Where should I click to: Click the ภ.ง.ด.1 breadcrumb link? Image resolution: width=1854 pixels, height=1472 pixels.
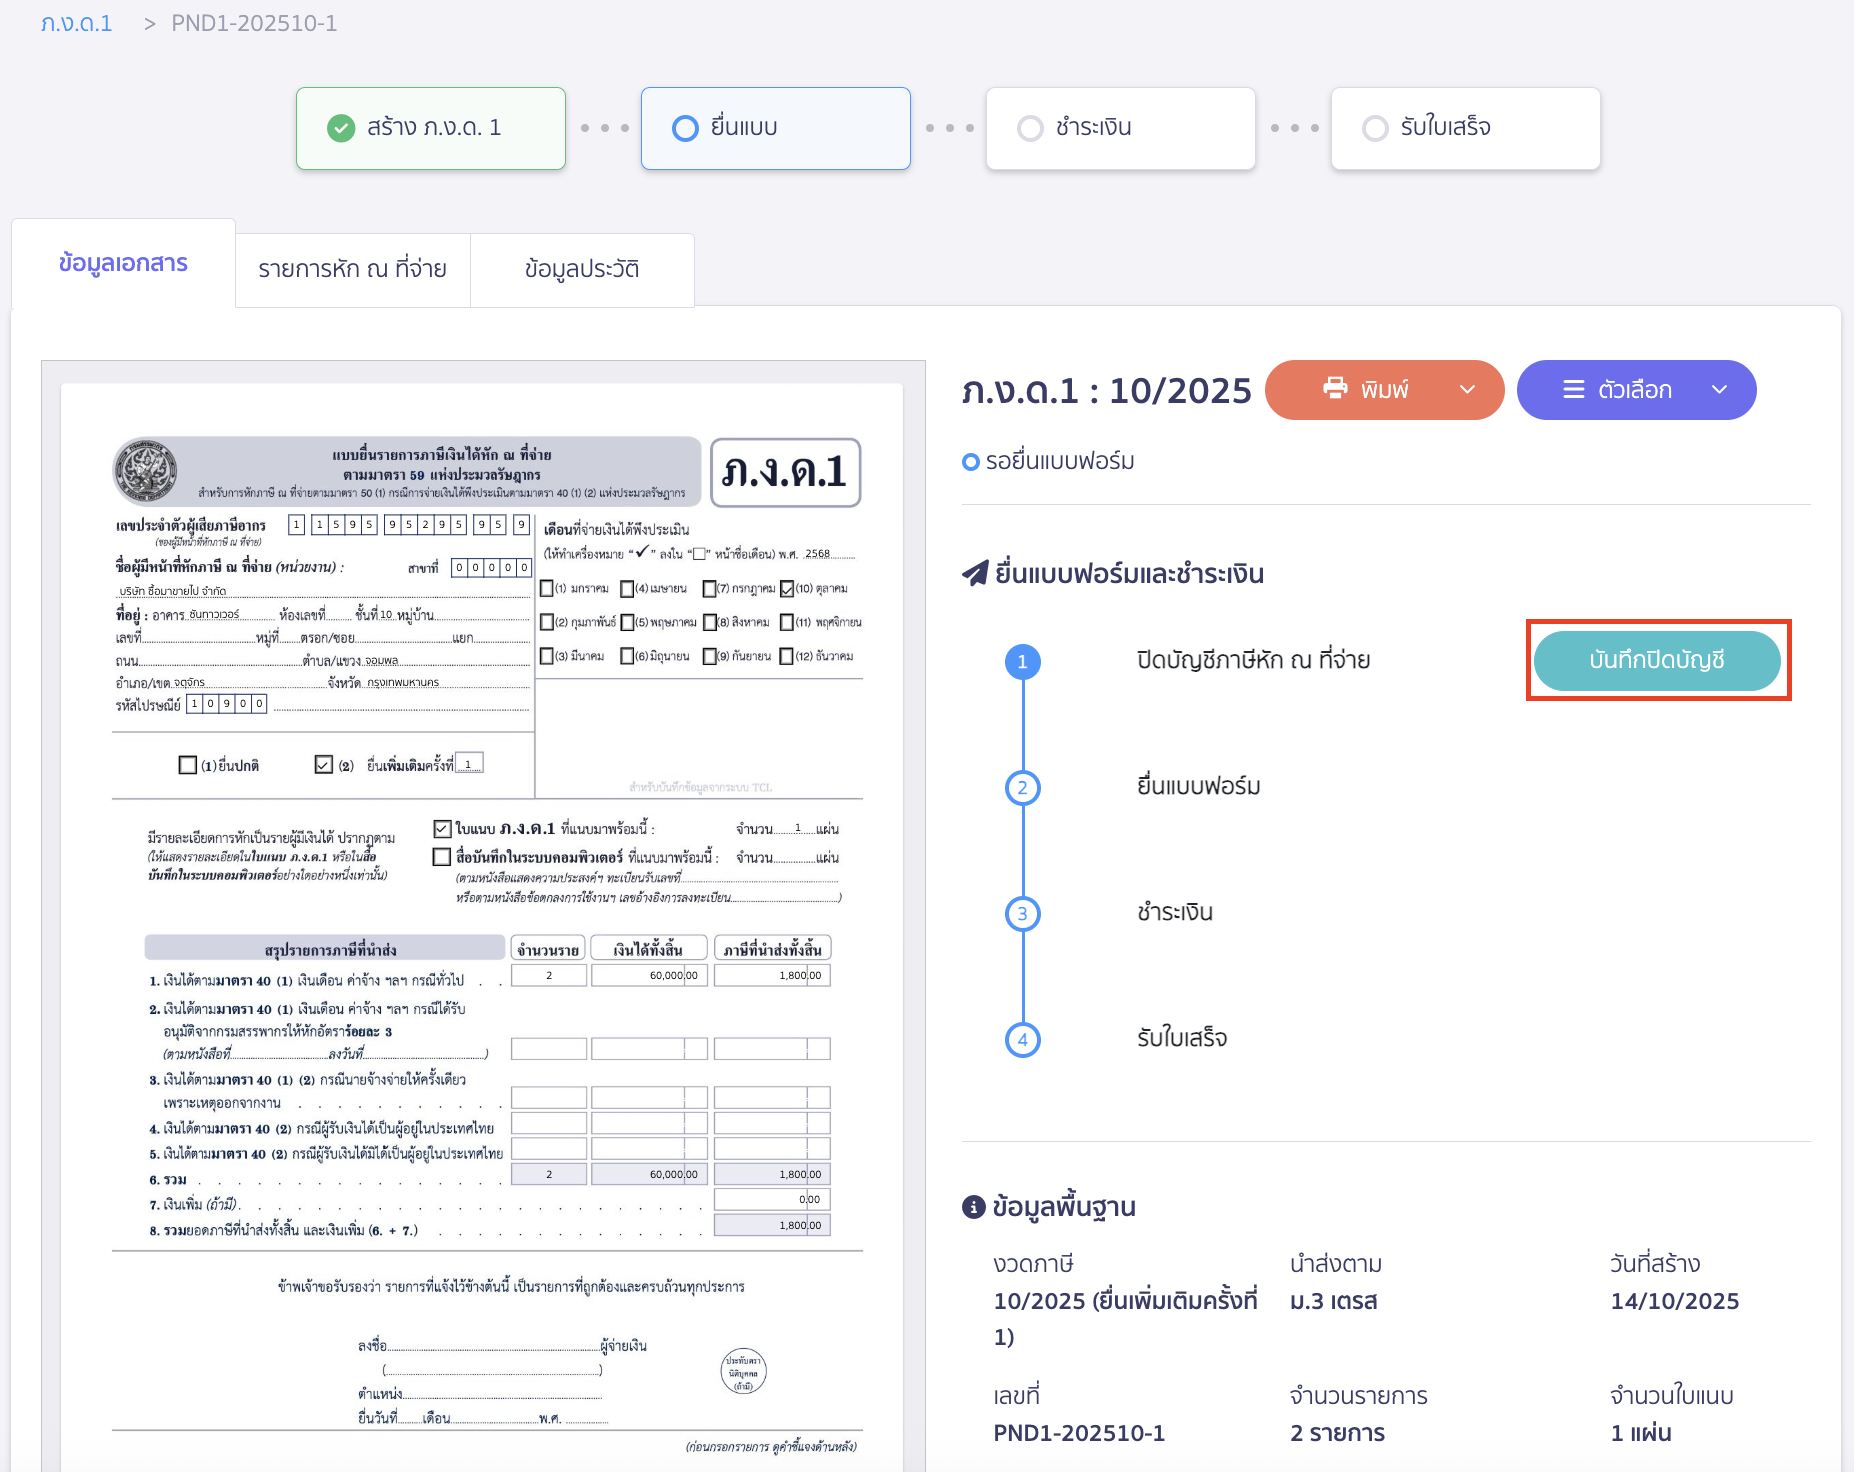(x=77, y=22)
